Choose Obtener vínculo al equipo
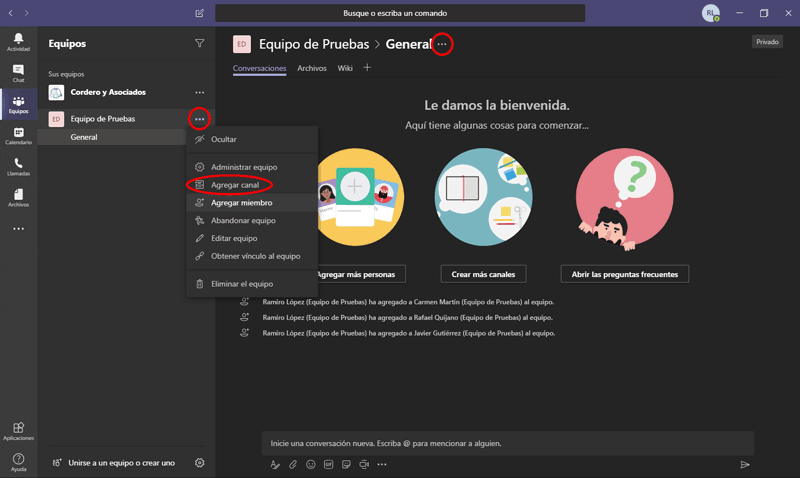The height and width of the screenshot is (478, 800). [x=252, y=256]
